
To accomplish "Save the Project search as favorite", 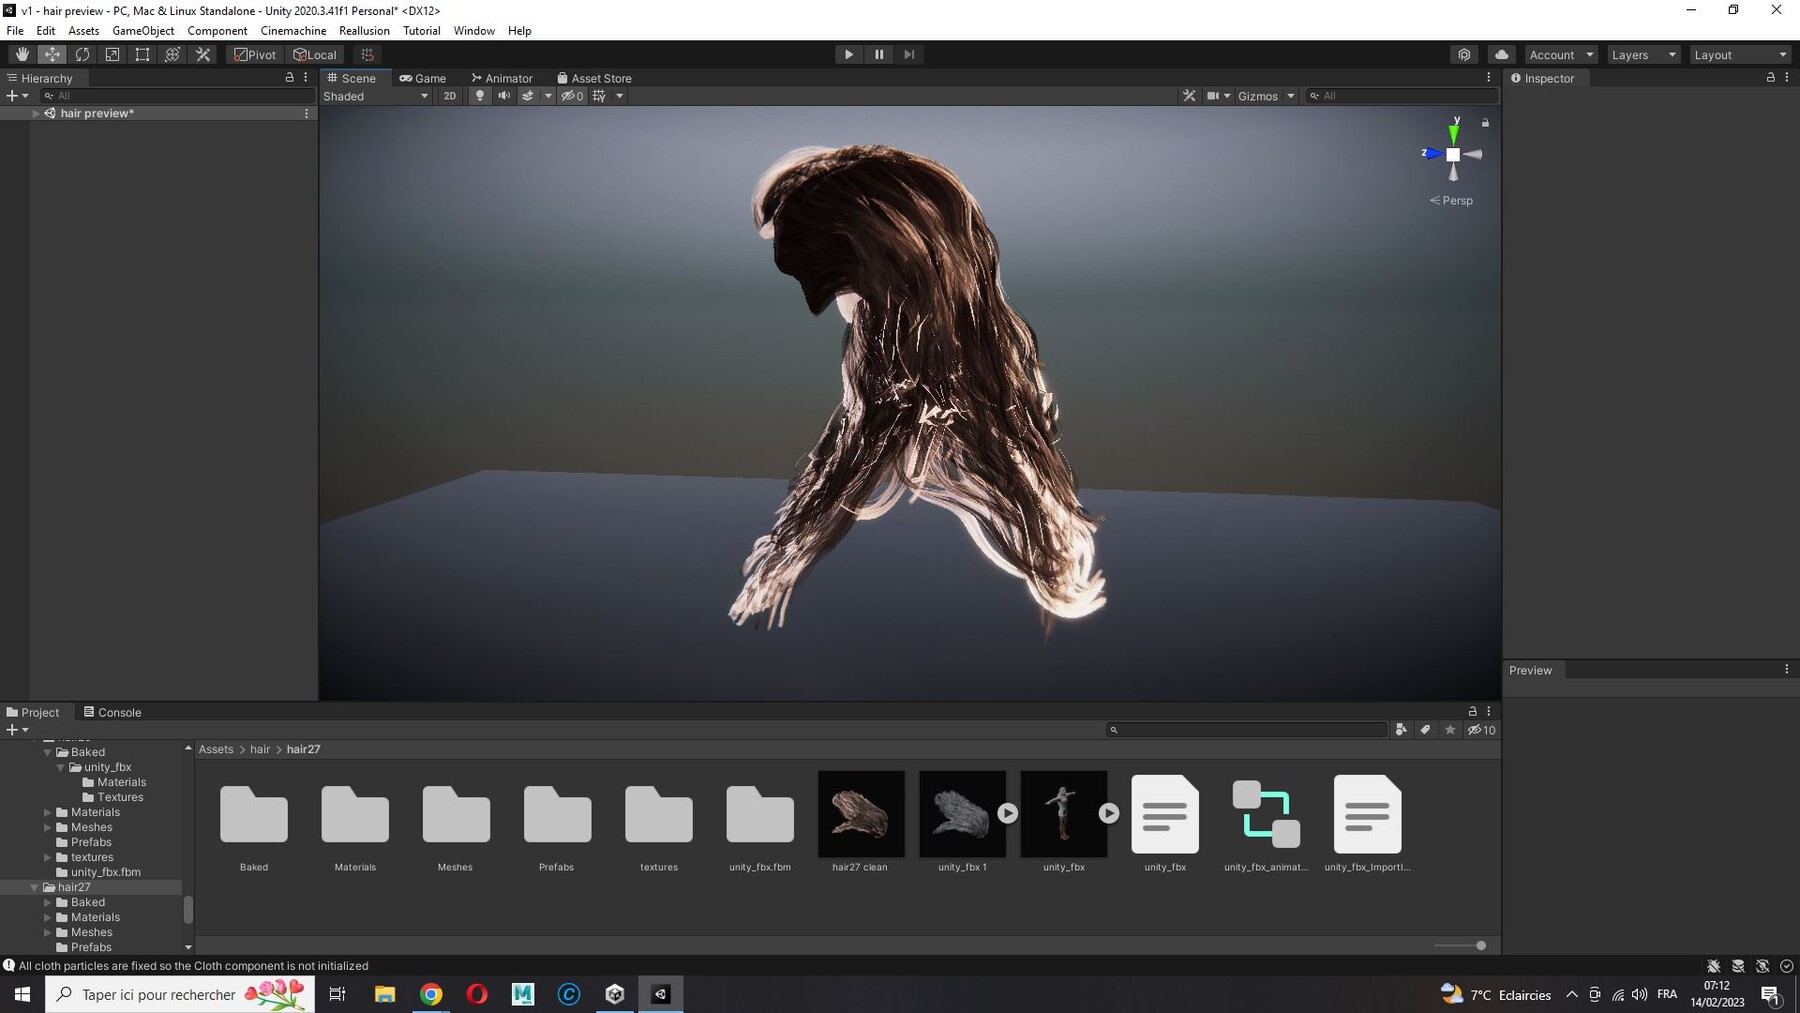I will tap(1450, 730).
